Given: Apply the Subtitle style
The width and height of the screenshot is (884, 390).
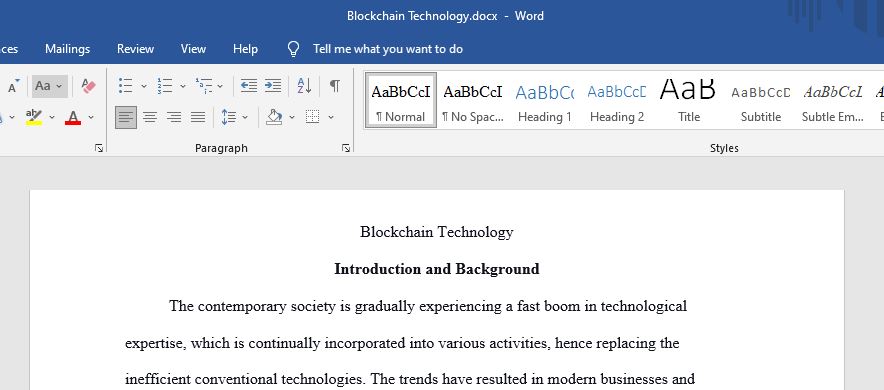Looking at the screenshot, I should 761,100.
